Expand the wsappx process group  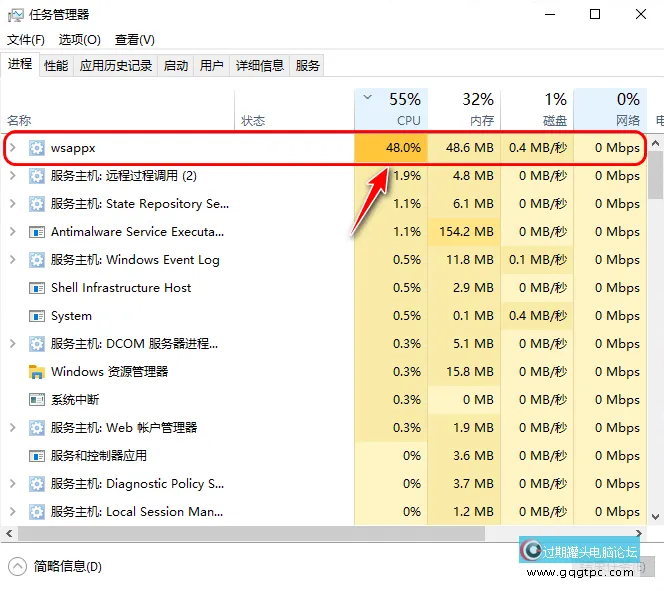click(13, 148)
